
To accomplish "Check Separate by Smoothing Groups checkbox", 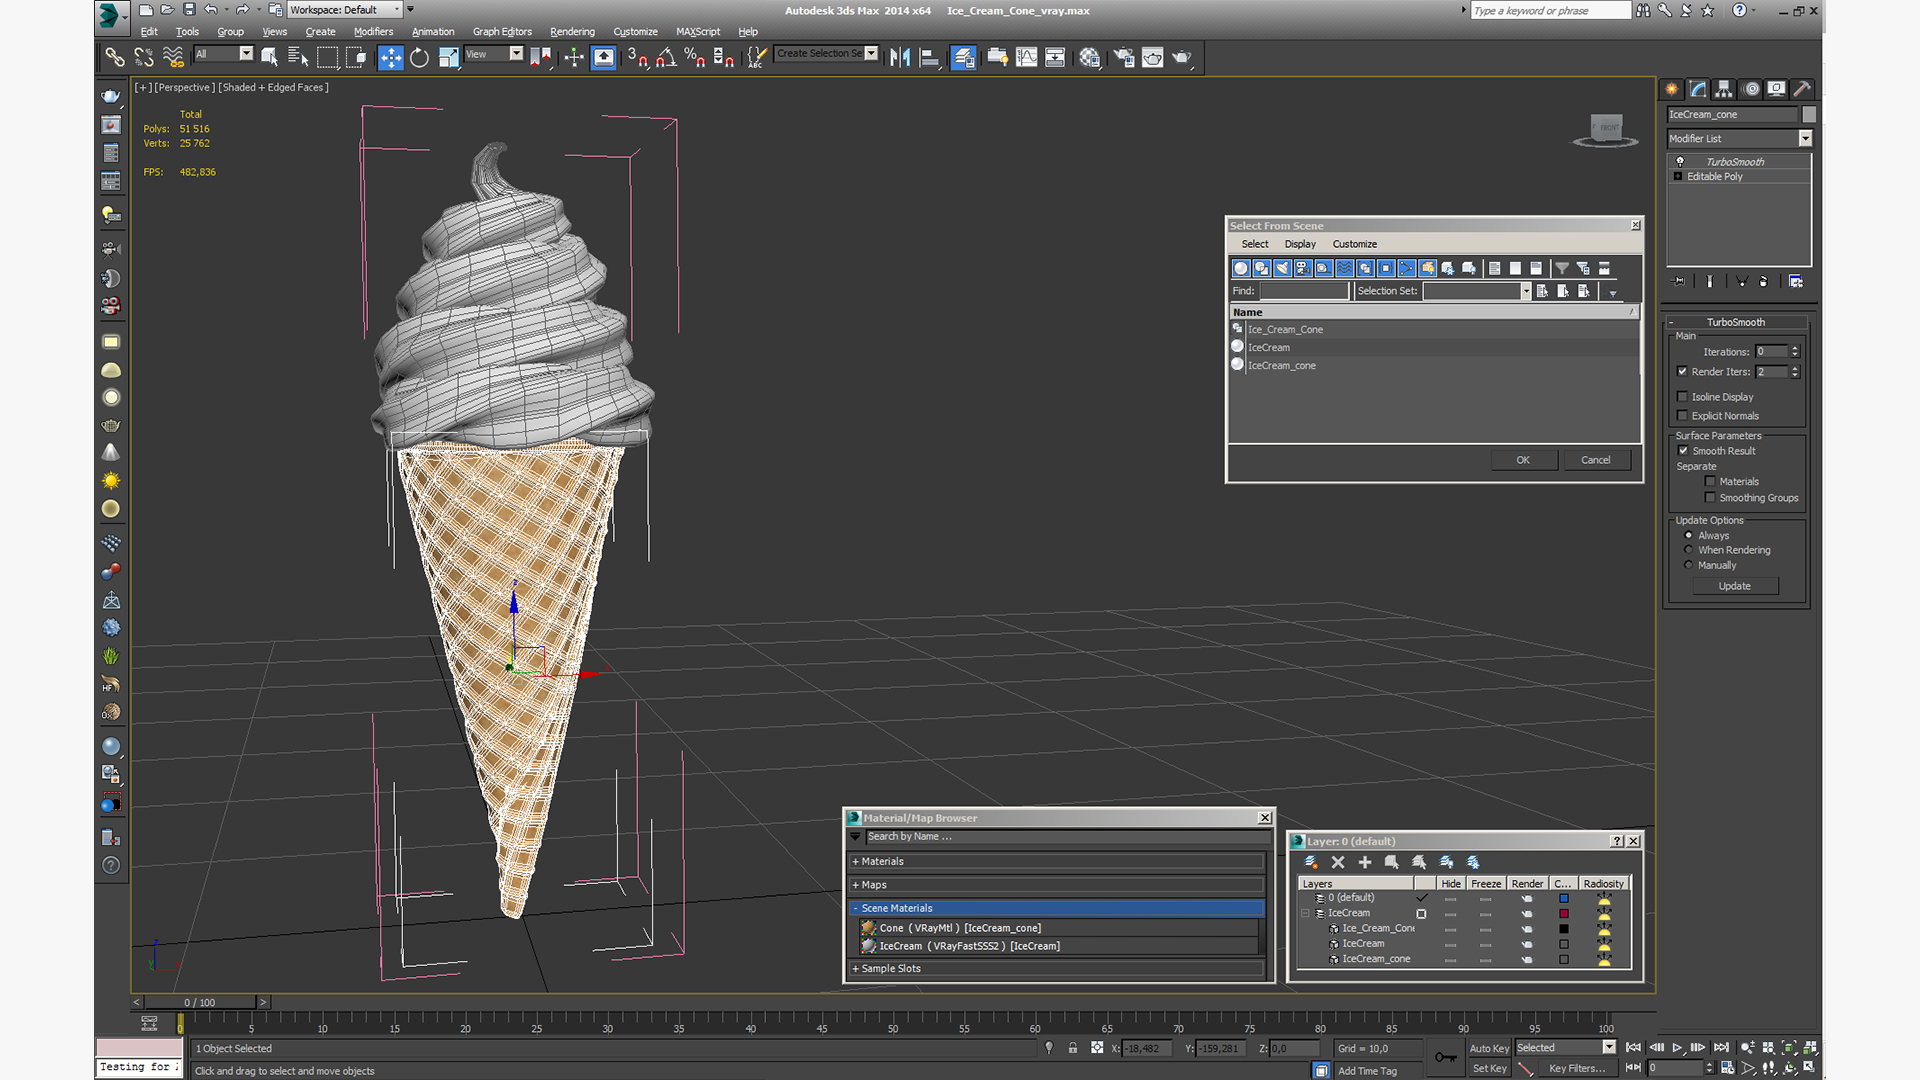I will (1710, 498).
